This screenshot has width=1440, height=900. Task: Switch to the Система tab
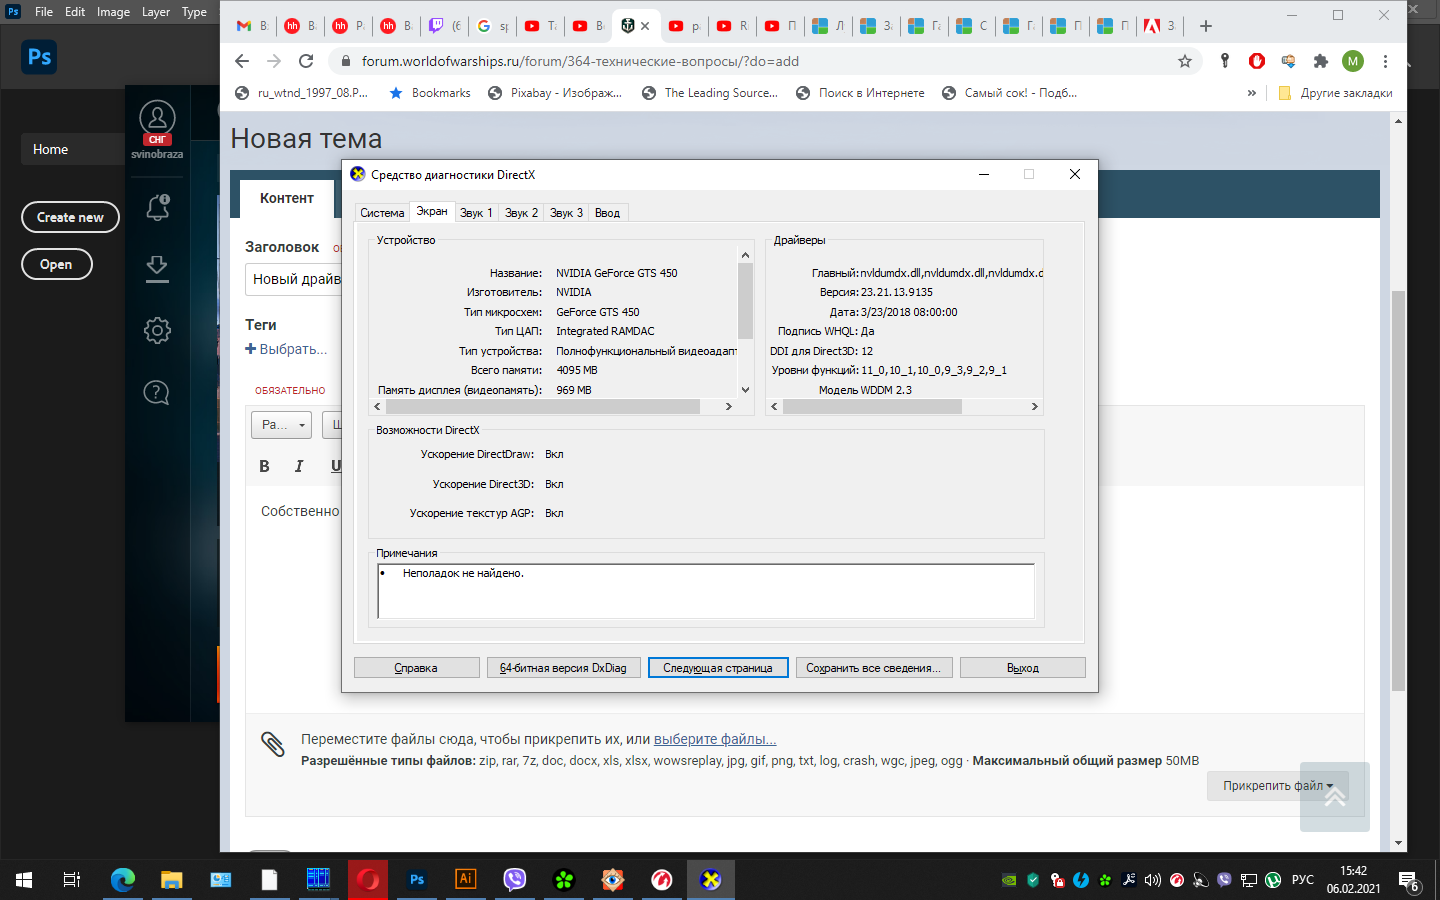point(382,213)
